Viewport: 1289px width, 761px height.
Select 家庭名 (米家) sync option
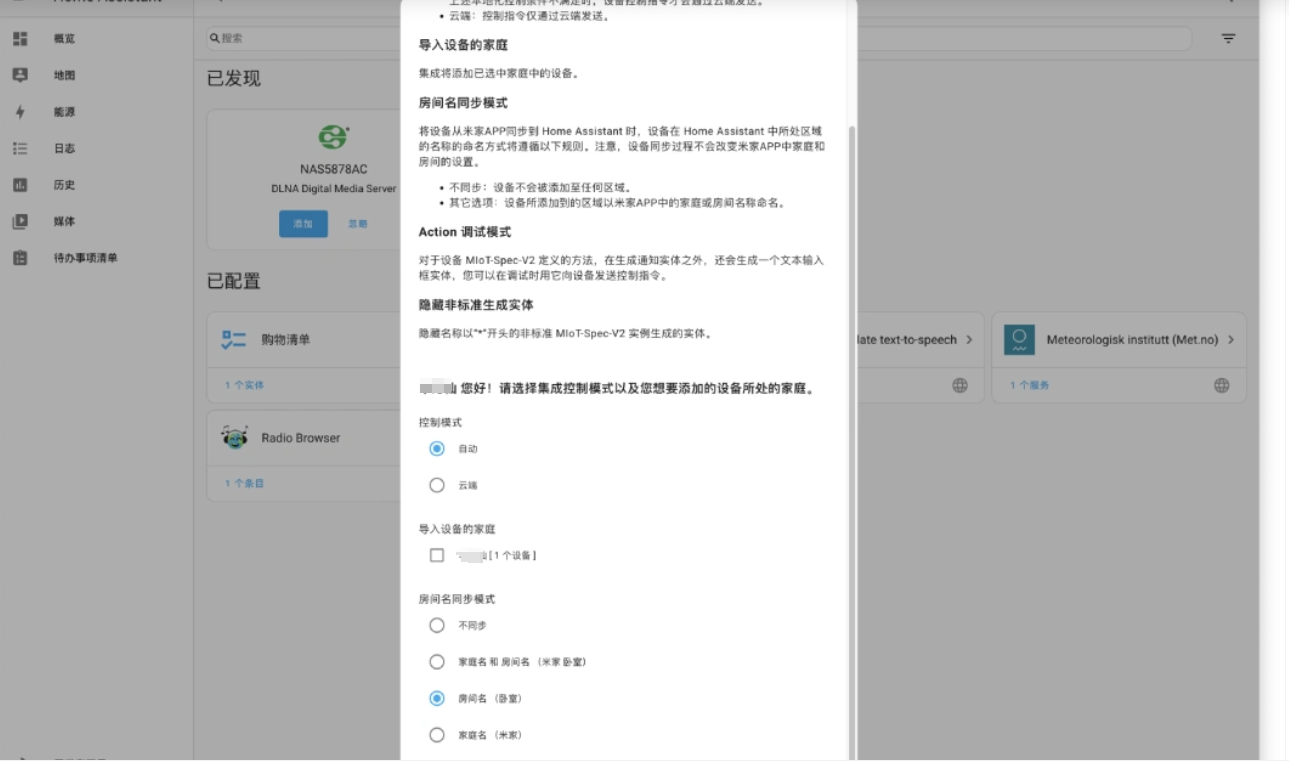coord(437,735)
